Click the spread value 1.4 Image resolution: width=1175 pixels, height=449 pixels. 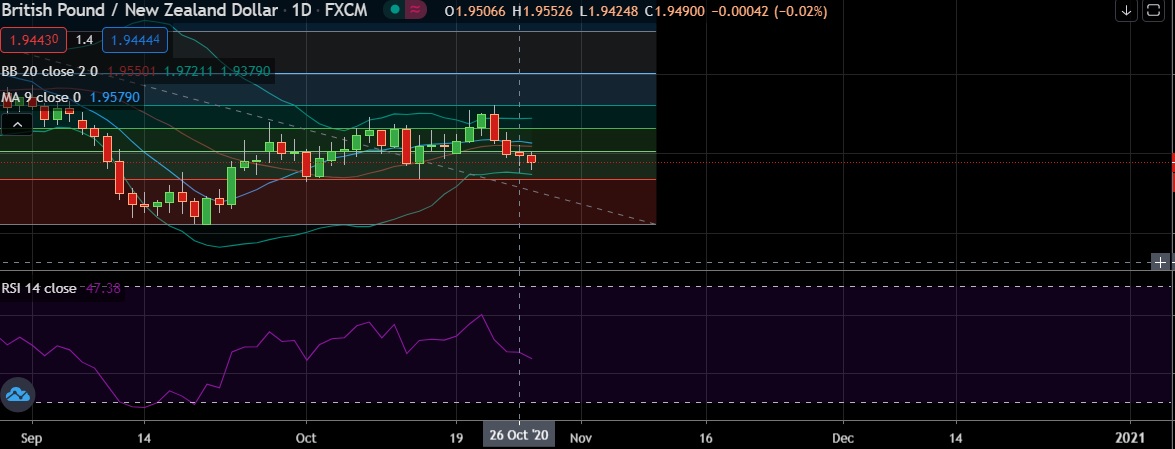tap(85, 40)
